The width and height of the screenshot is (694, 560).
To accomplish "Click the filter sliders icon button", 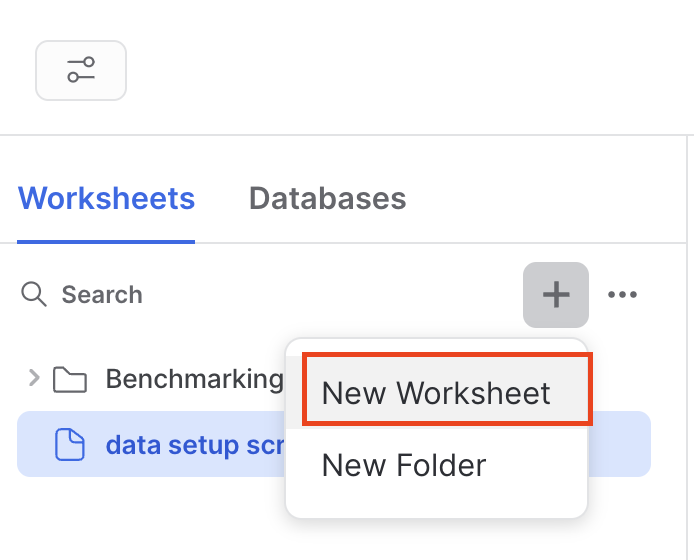I will [81, 70].
